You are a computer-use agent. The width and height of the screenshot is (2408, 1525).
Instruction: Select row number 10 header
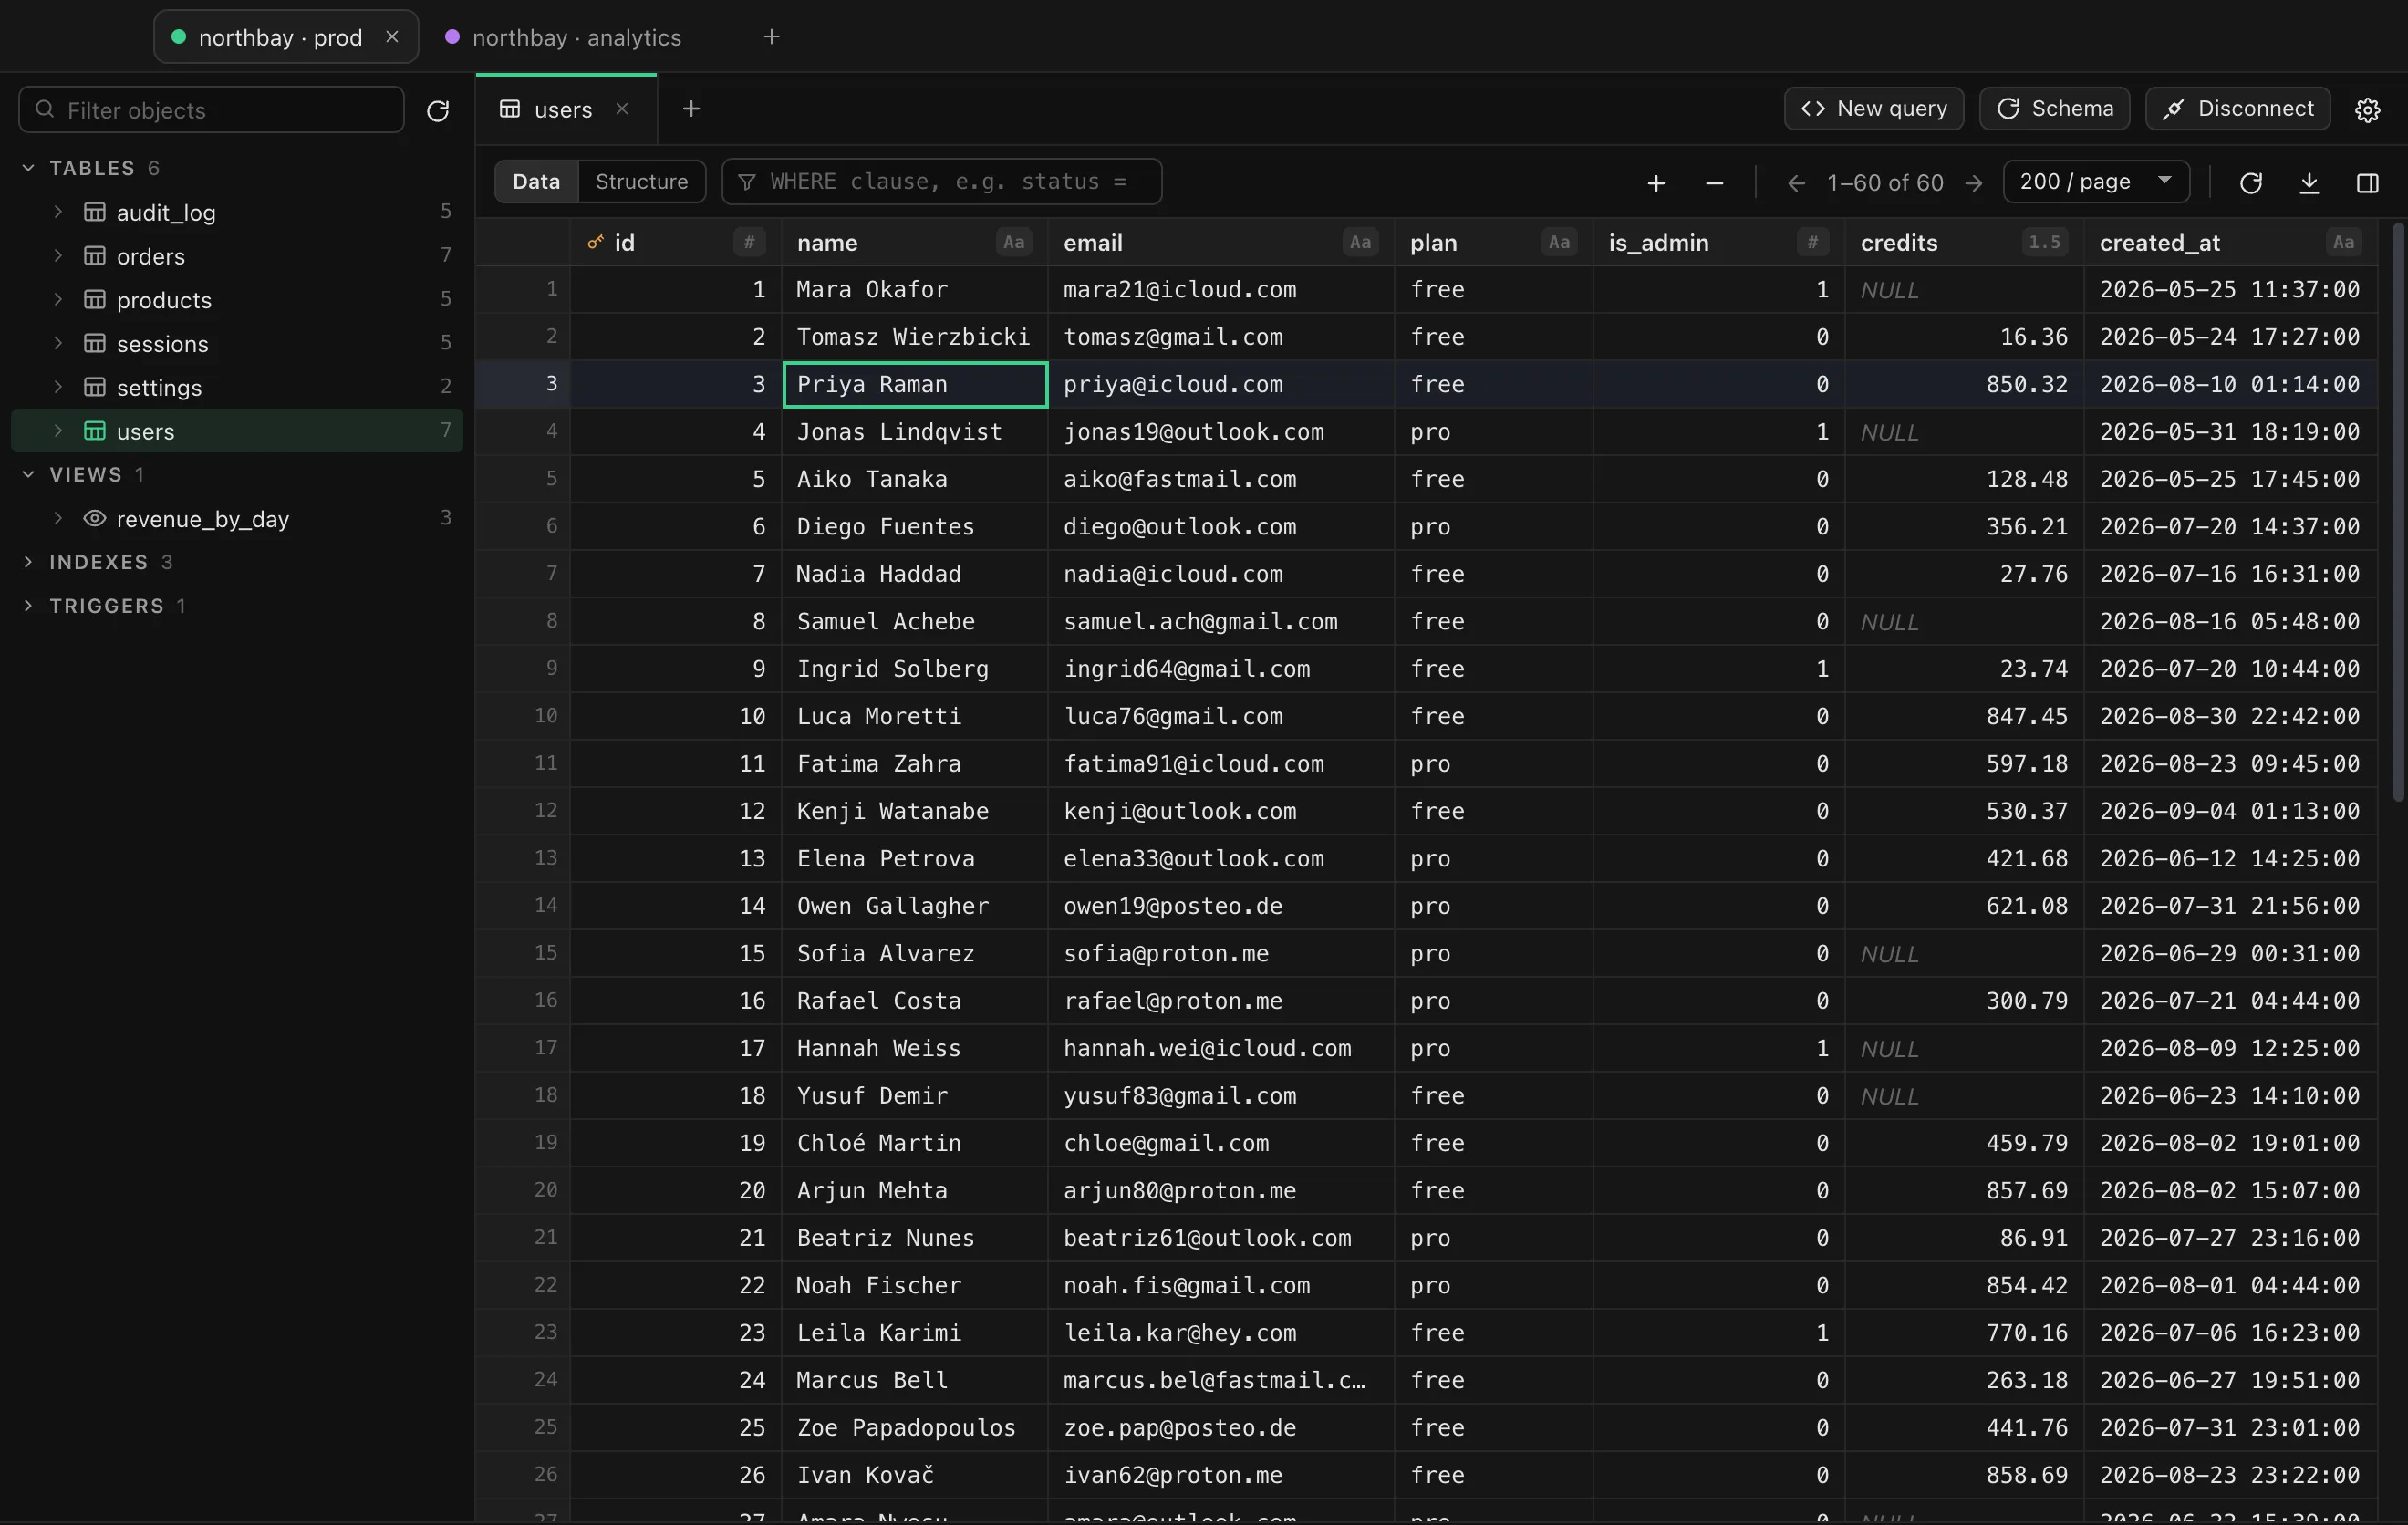pos(523,716)
